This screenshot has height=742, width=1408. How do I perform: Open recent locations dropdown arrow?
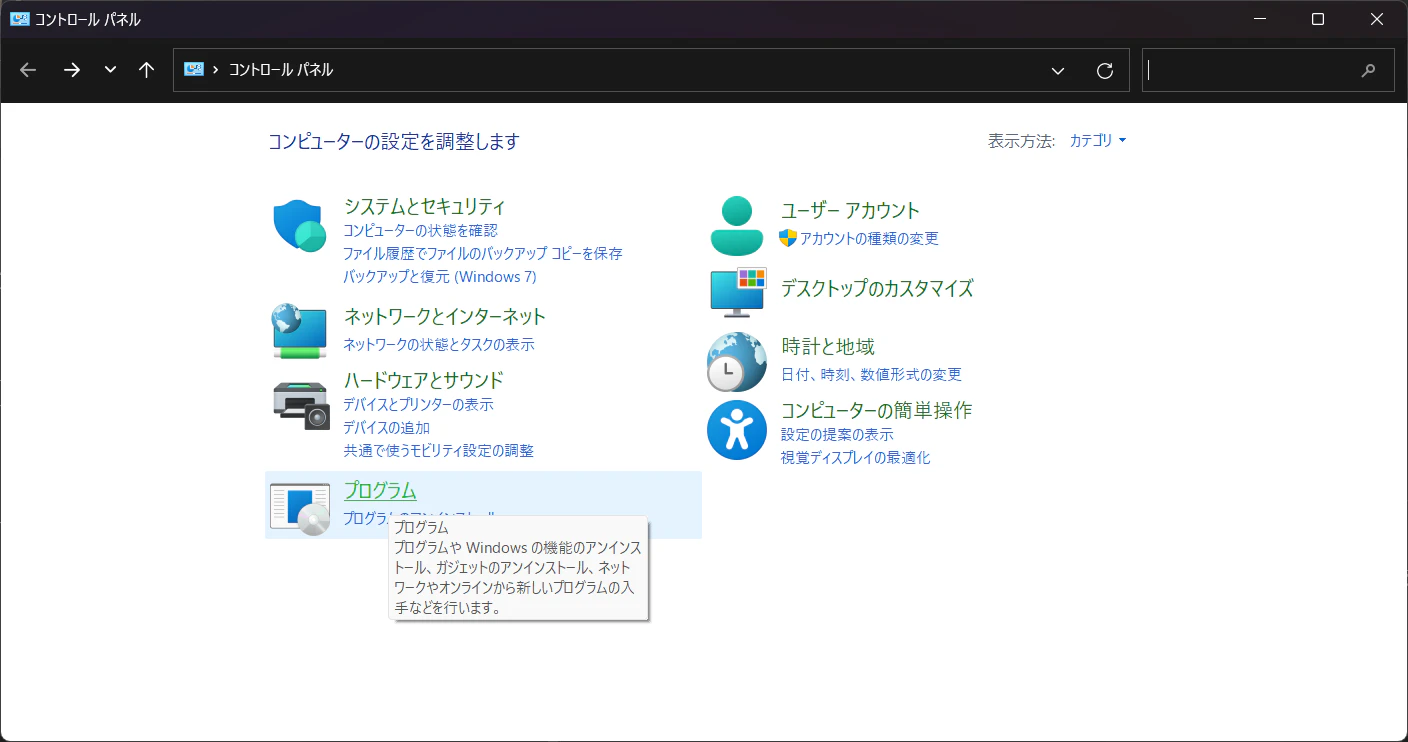(110, 70)
